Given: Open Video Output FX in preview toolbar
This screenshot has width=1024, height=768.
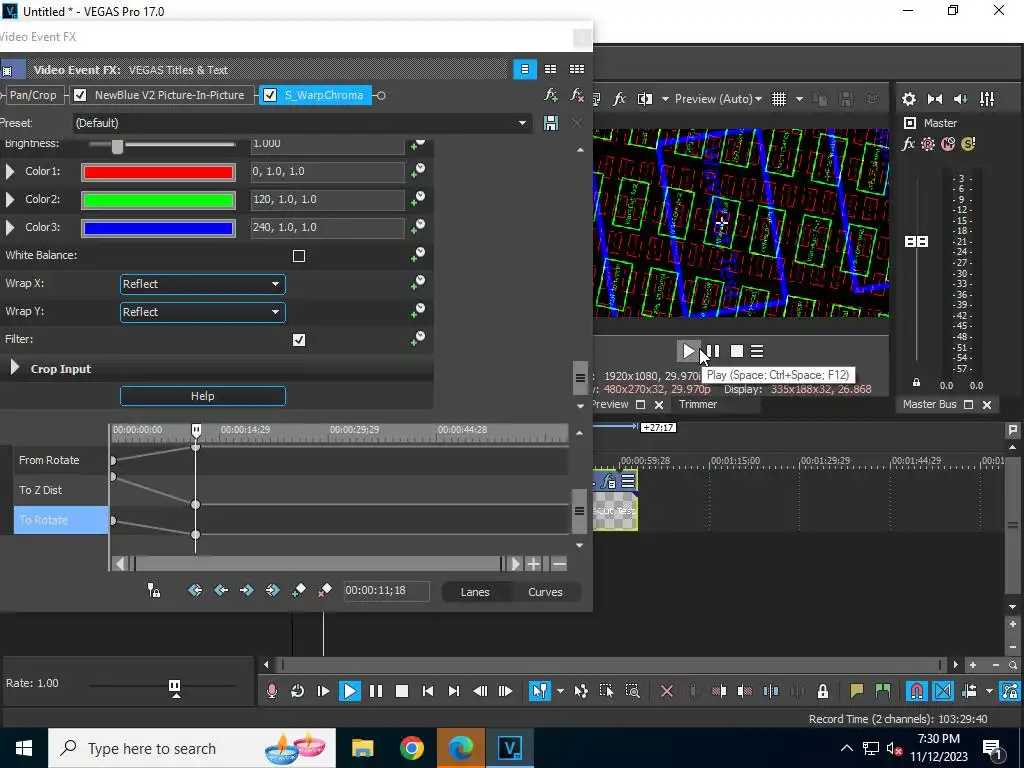Looking at the screenshot, I should (619, 99).
